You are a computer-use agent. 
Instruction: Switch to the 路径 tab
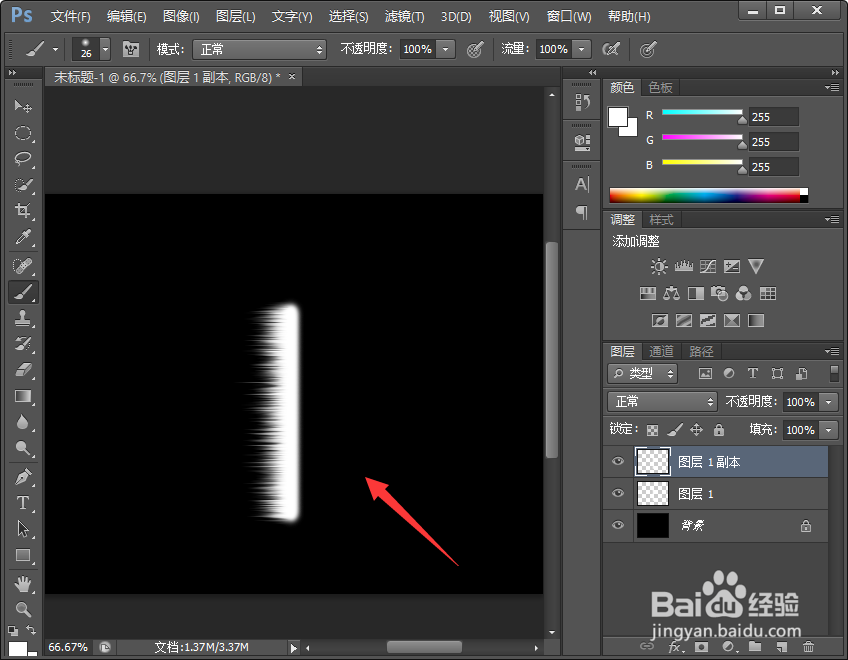pos(701,352)
